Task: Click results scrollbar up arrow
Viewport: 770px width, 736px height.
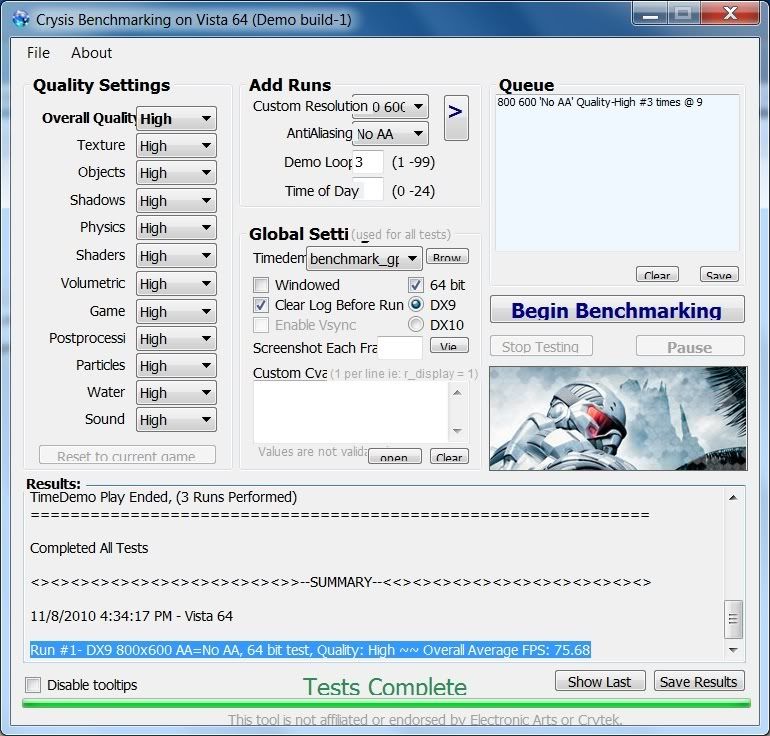Action: tap(733, 498)
